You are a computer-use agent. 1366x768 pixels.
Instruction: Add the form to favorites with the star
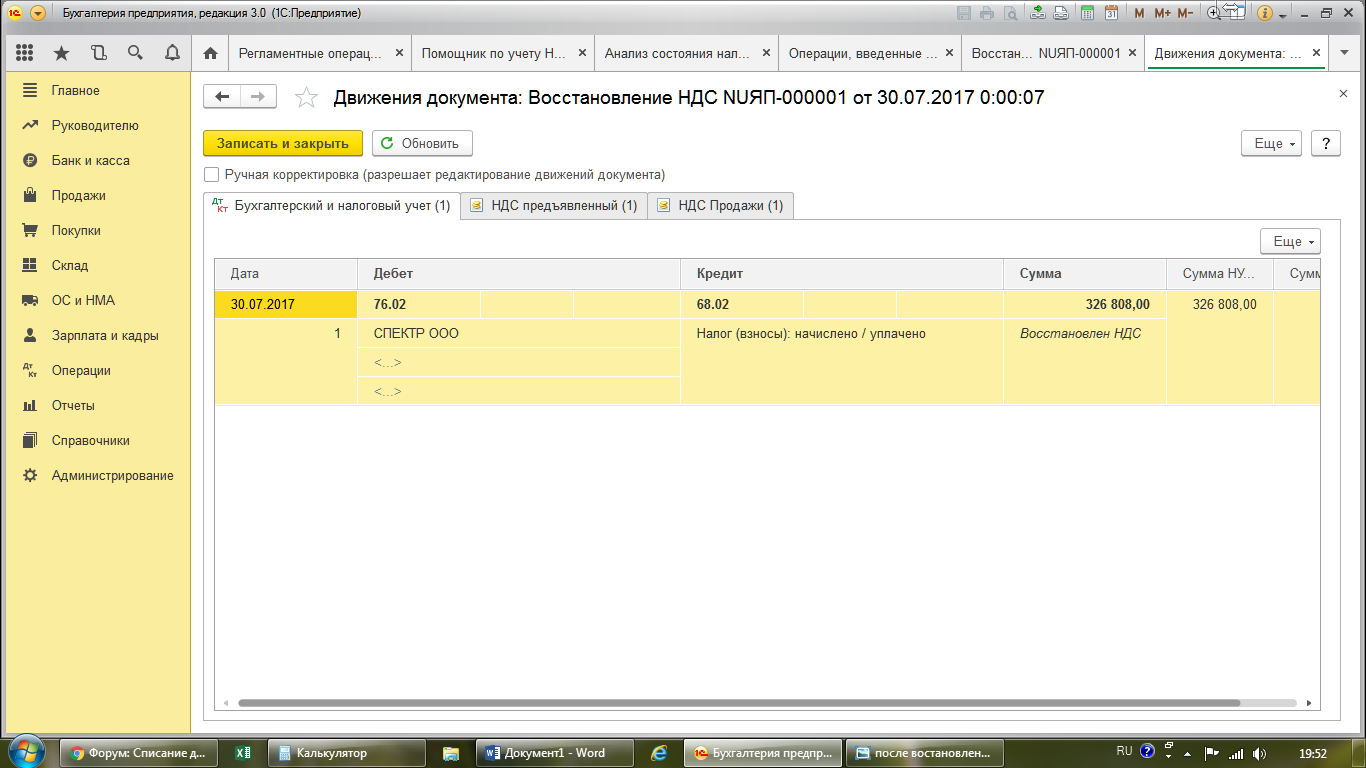(306, 97)
